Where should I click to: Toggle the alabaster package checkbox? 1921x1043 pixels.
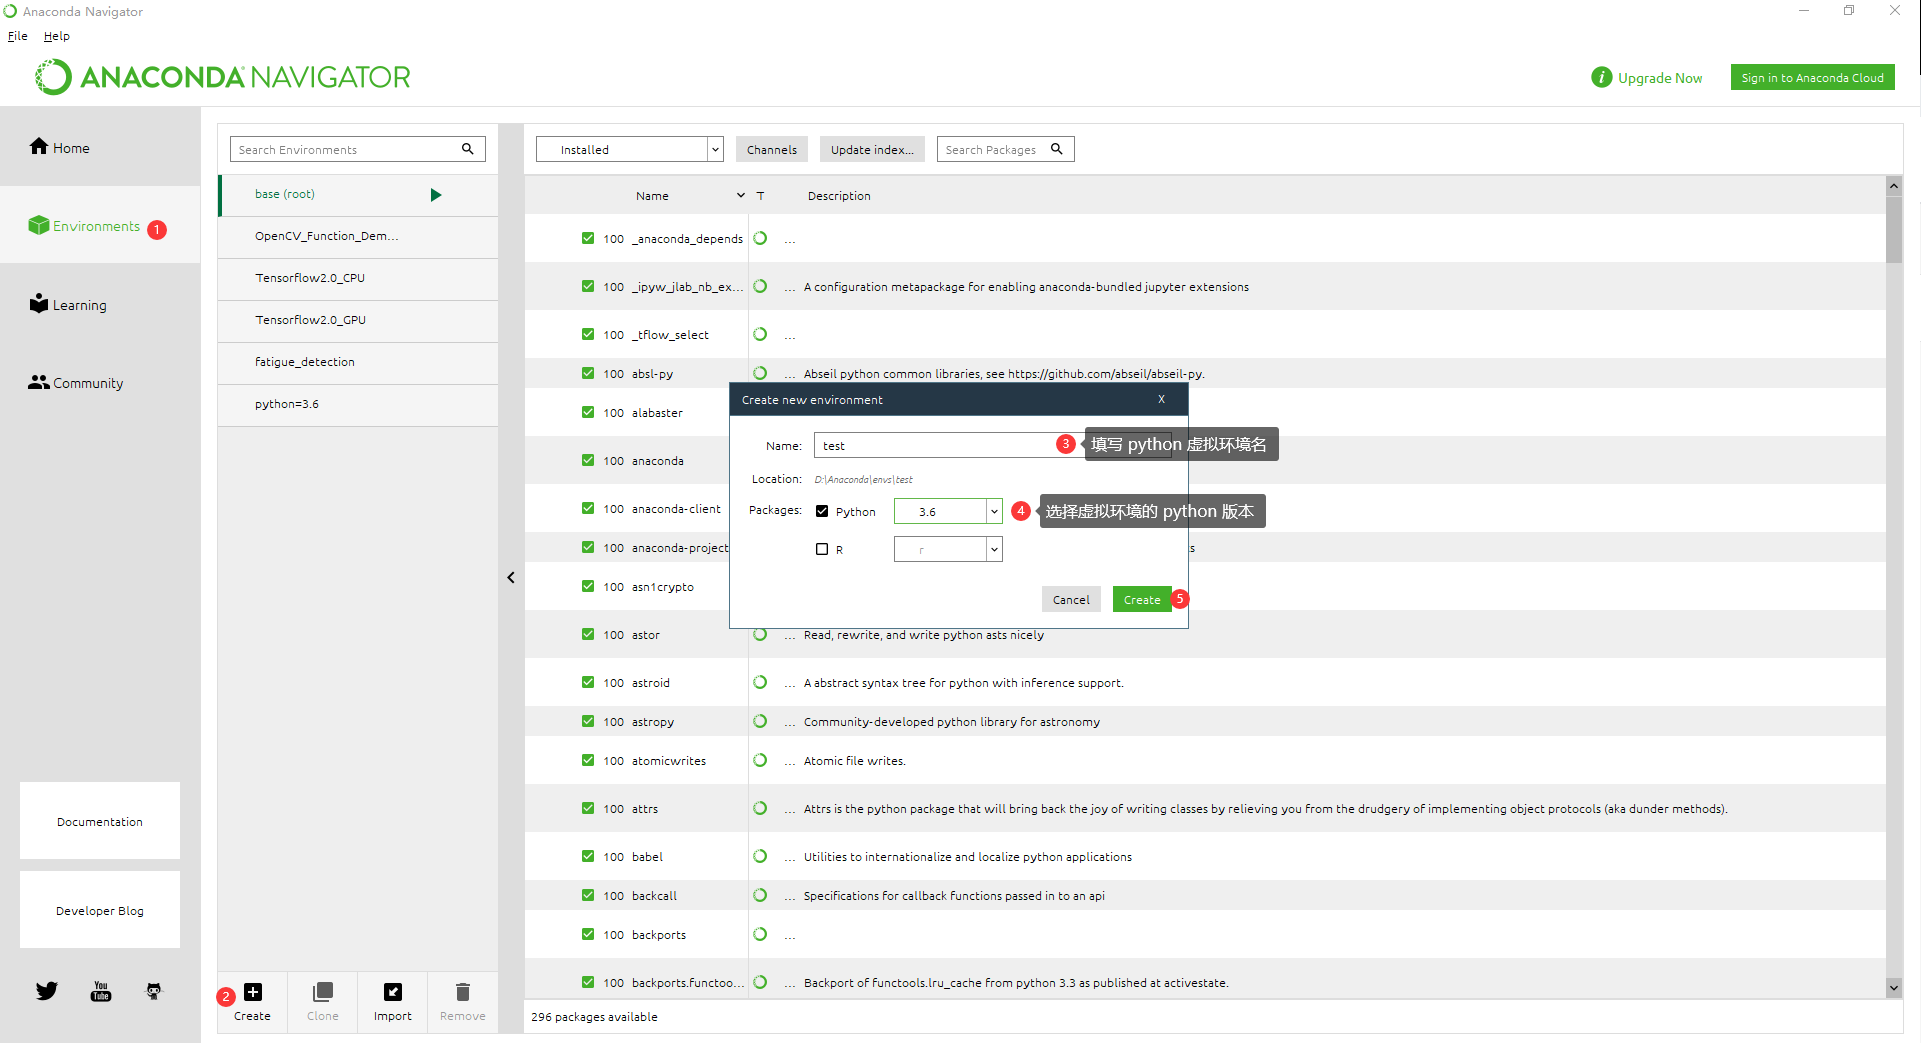pos(588,412)
